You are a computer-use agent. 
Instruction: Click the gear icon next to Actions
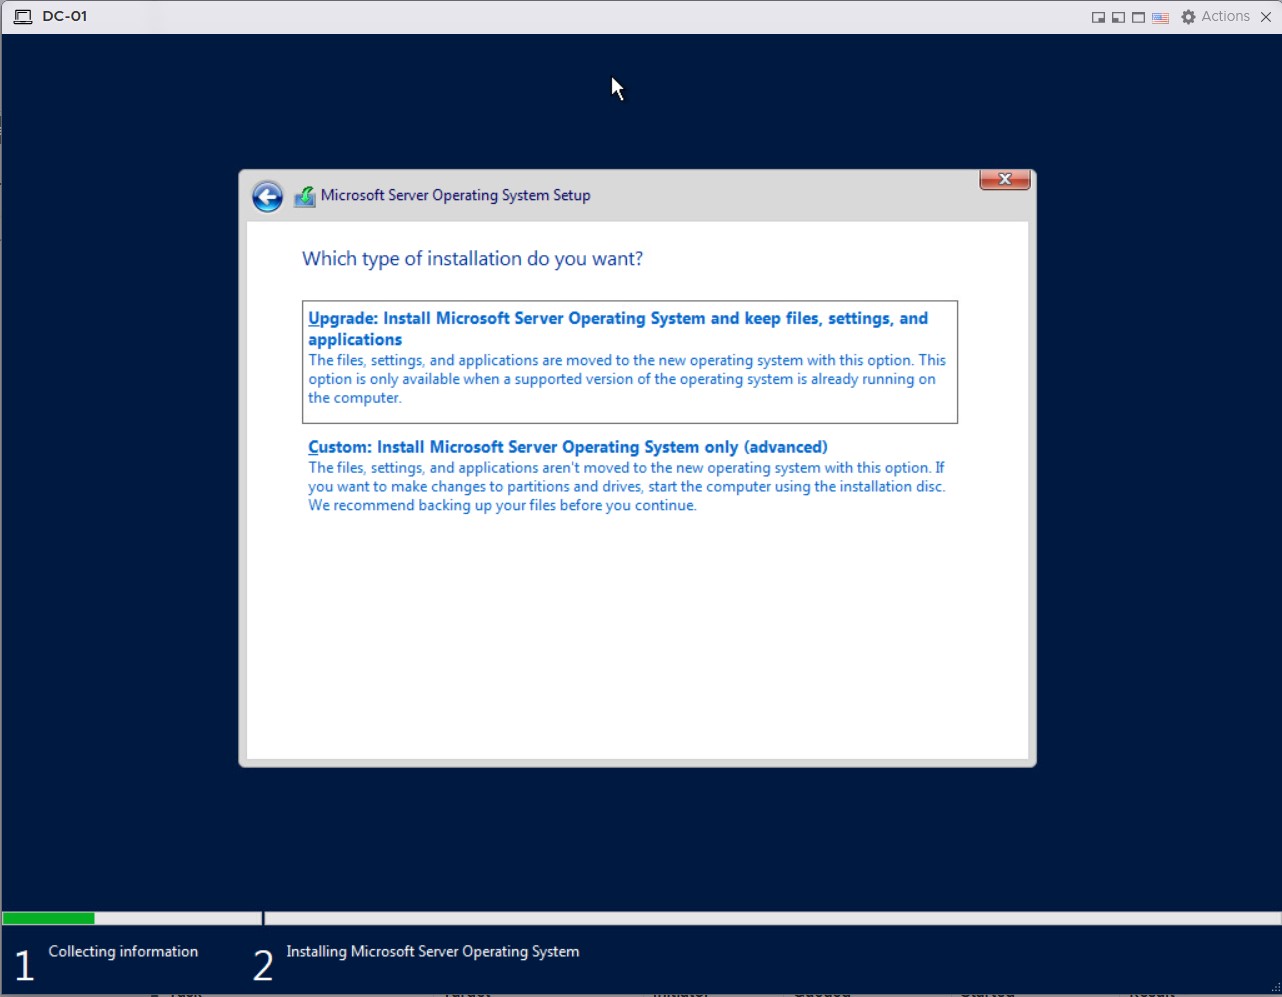[1188, 17]
